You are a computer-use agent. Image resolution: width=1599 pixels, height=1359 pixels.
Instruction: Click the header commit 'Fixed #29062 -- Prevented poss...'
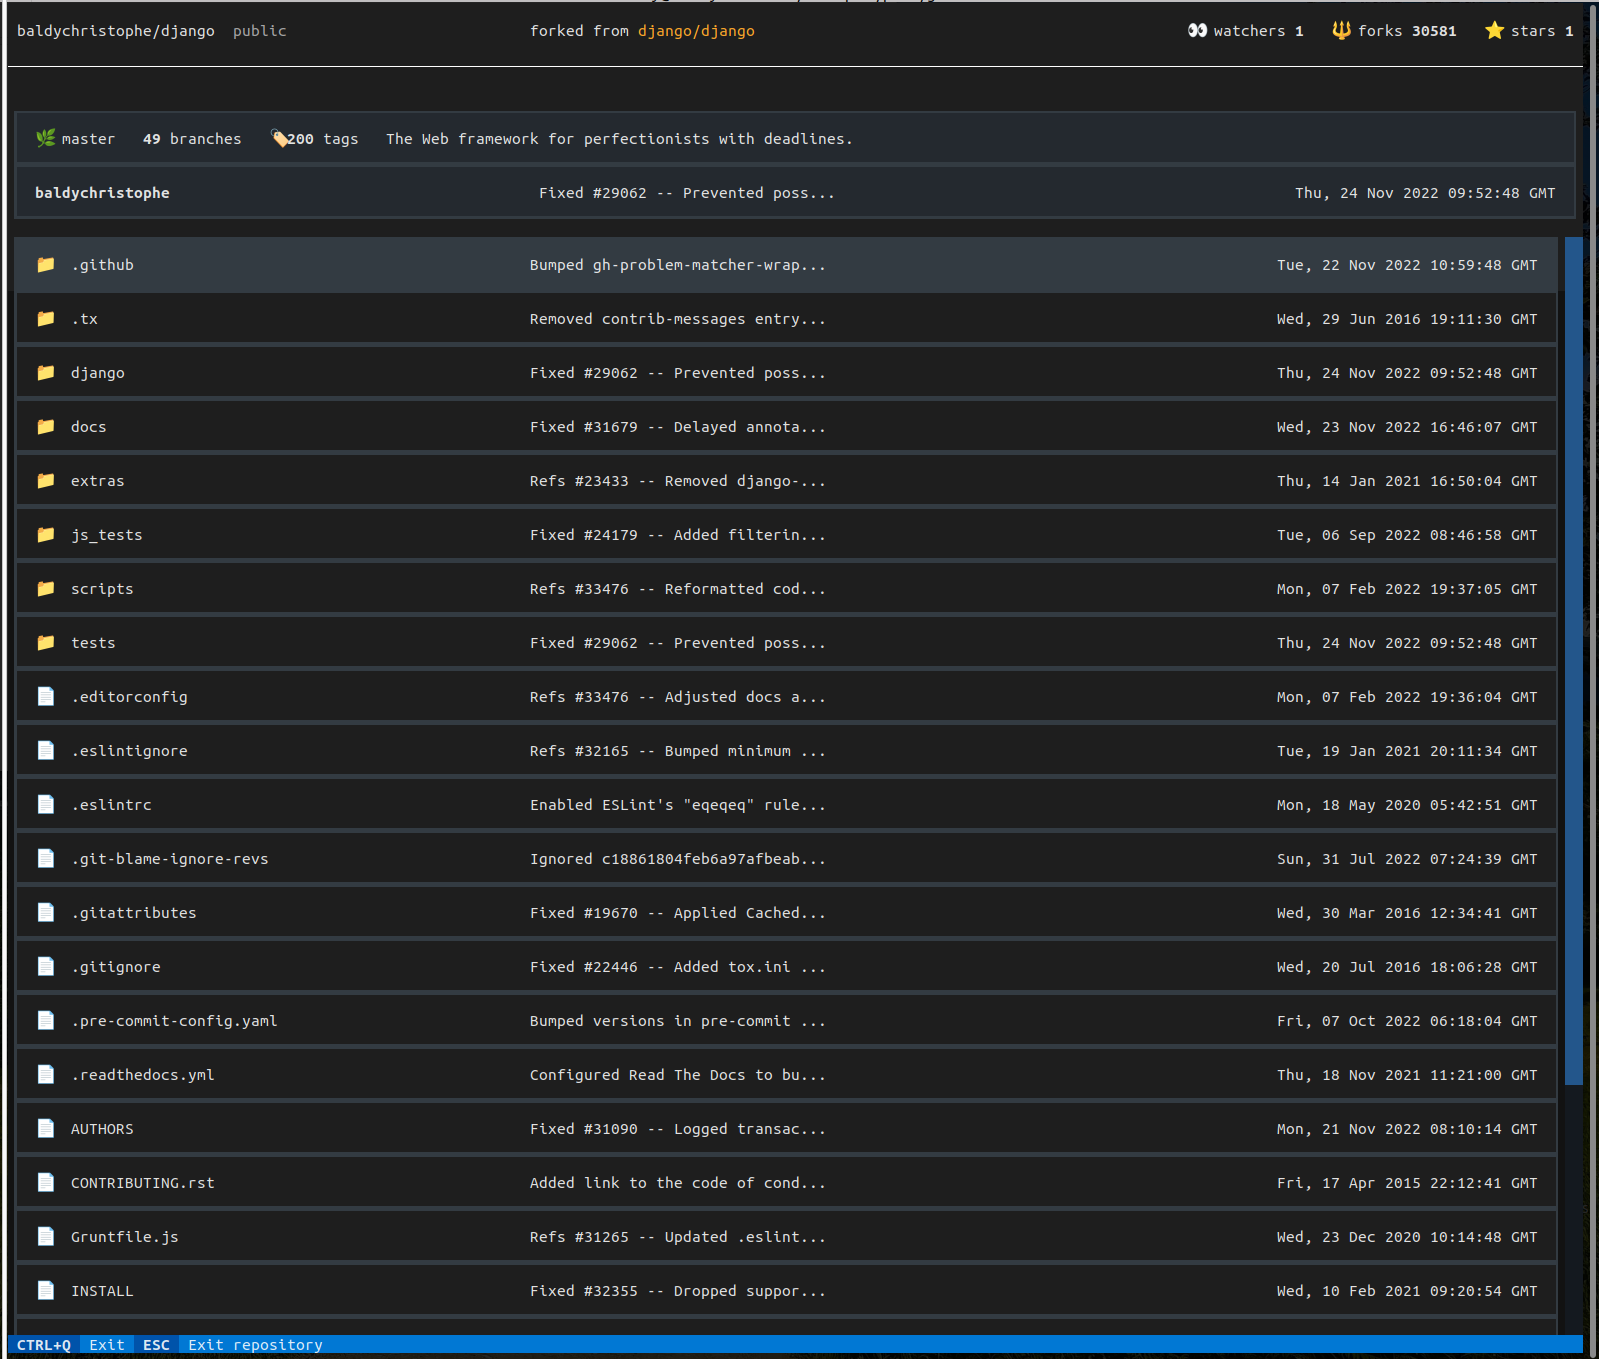pos(687,193)
